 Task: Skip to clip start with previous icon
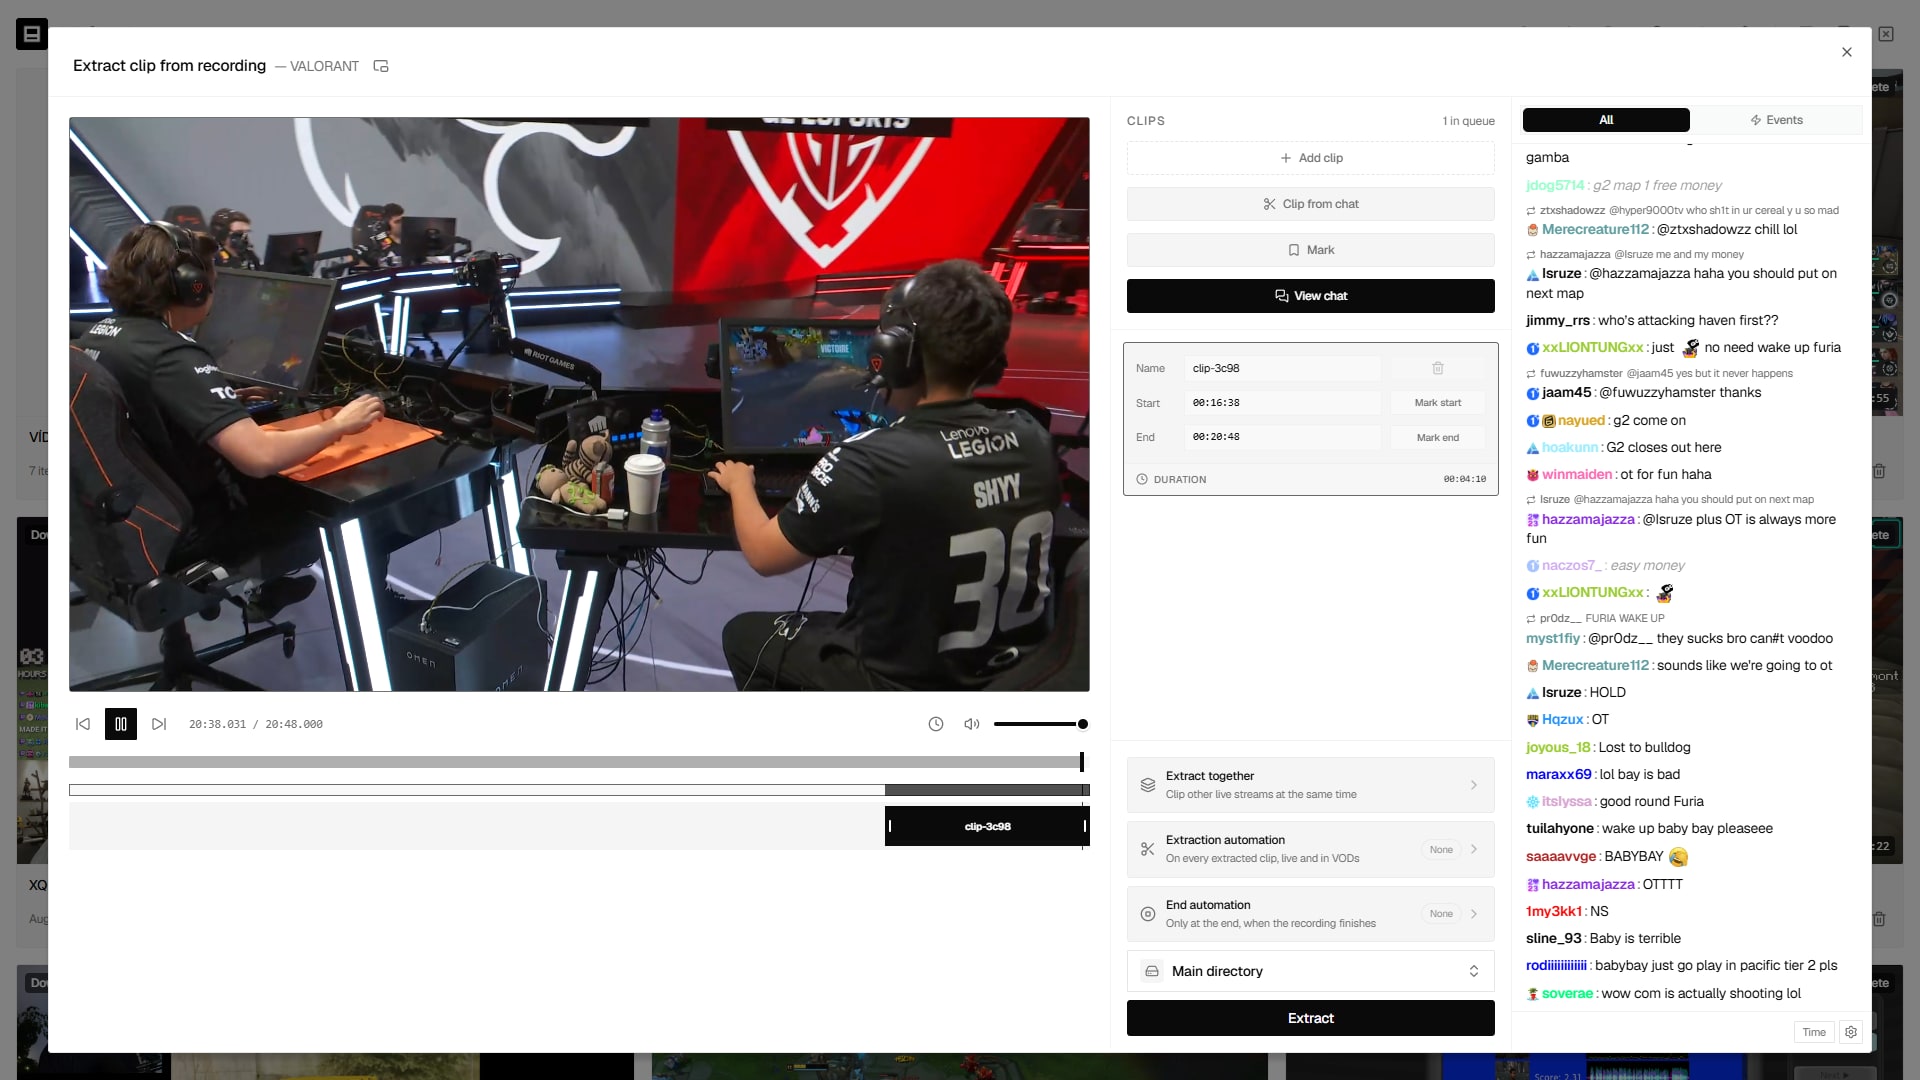(x=83, y=724)
